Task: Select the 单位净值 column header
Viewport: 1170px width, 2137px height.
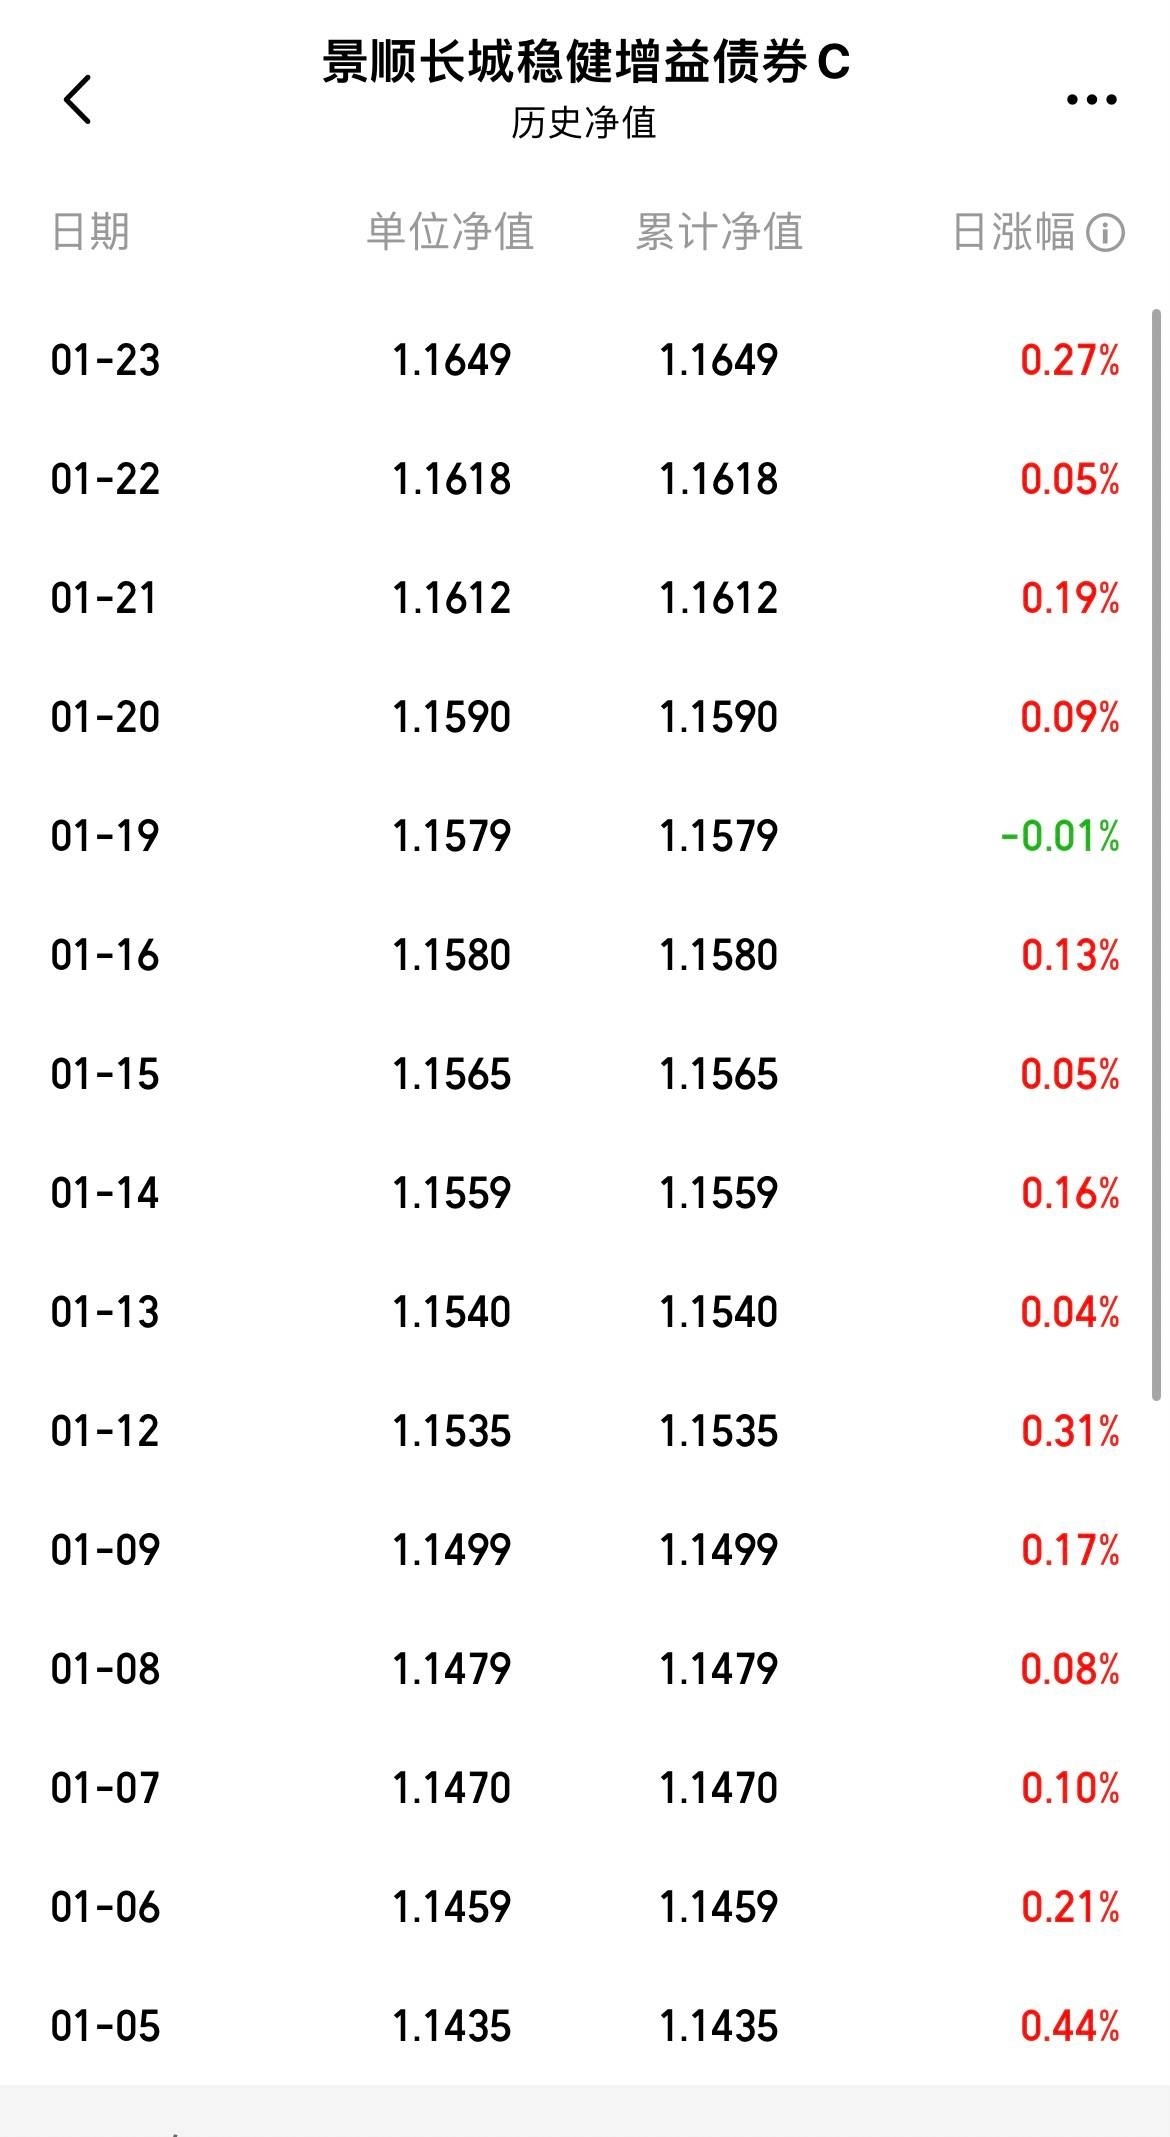Action: coord(450,232)
